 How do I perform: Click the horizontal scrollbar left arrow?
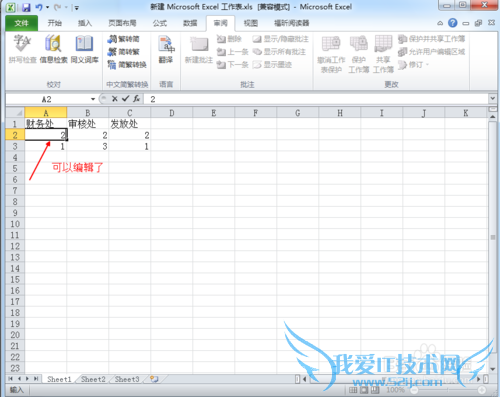[x=304, y=379]
